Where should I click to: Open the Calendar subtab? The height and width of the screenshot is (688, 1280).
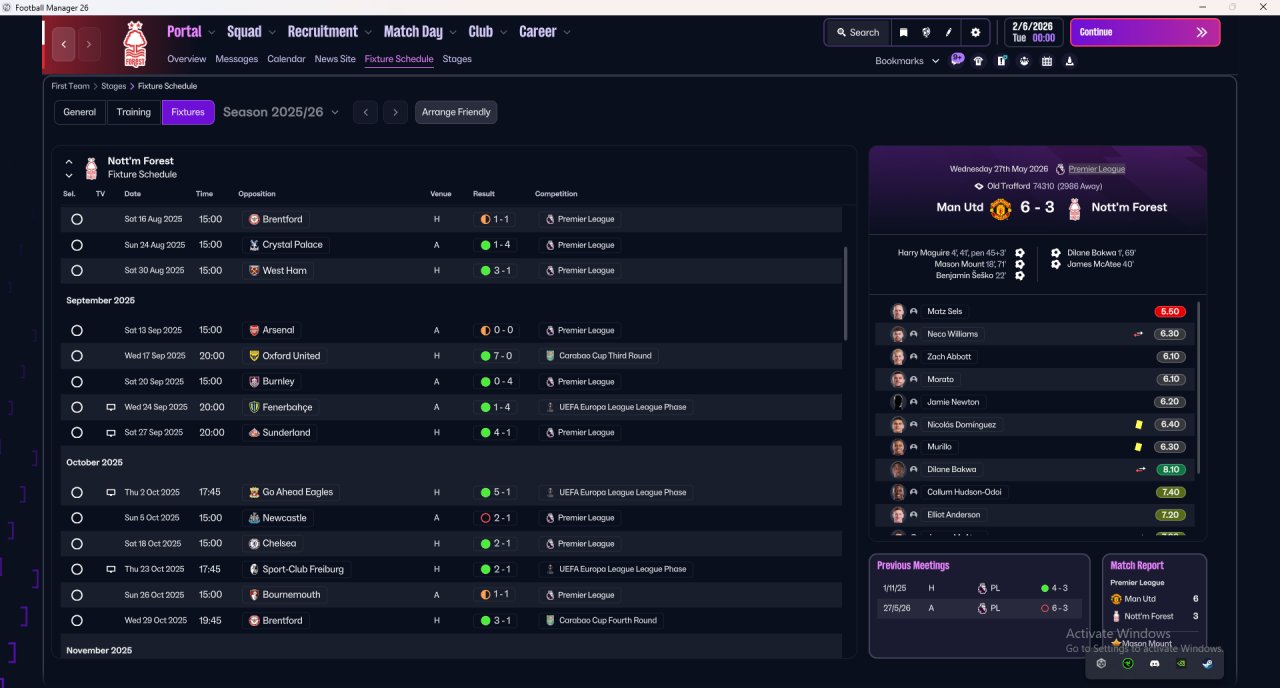point(287,59)
